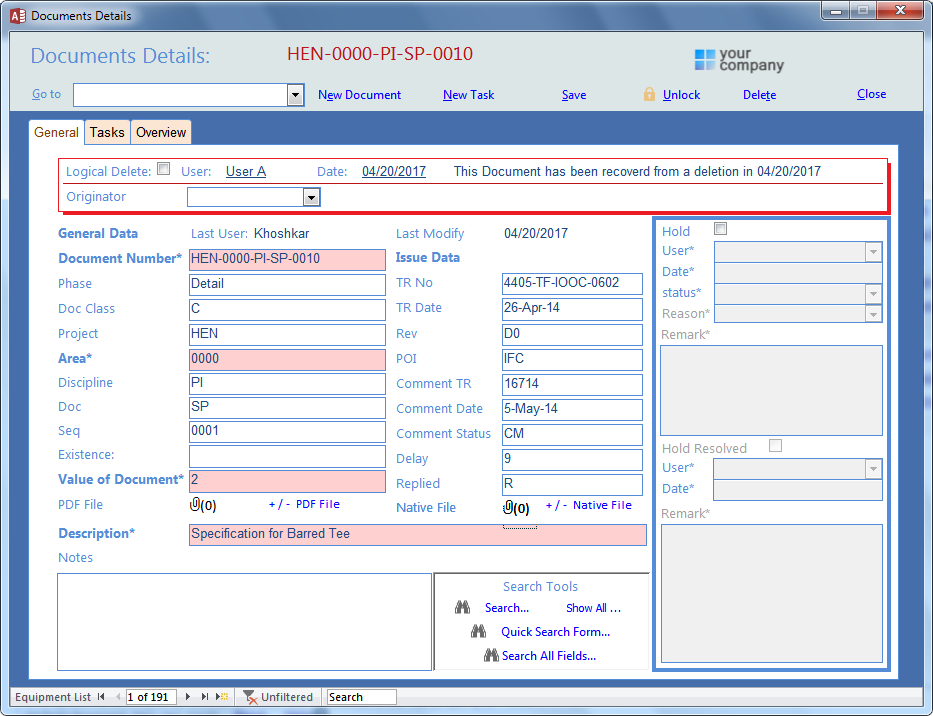933x716 pixels.
Task: Click binoculars icon next to Quick Search Form
Action: point(478,631)
